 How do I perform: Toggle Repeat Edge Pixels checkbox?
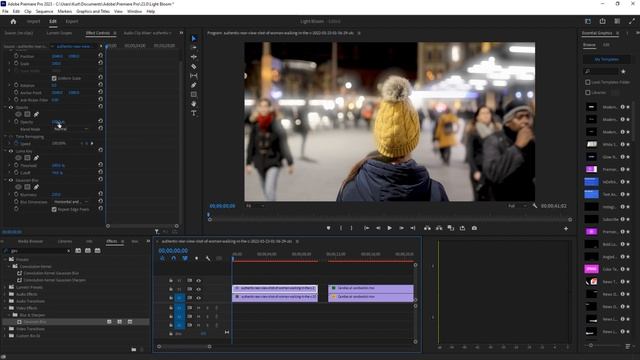pyautogui.click(x=54, y=209)
